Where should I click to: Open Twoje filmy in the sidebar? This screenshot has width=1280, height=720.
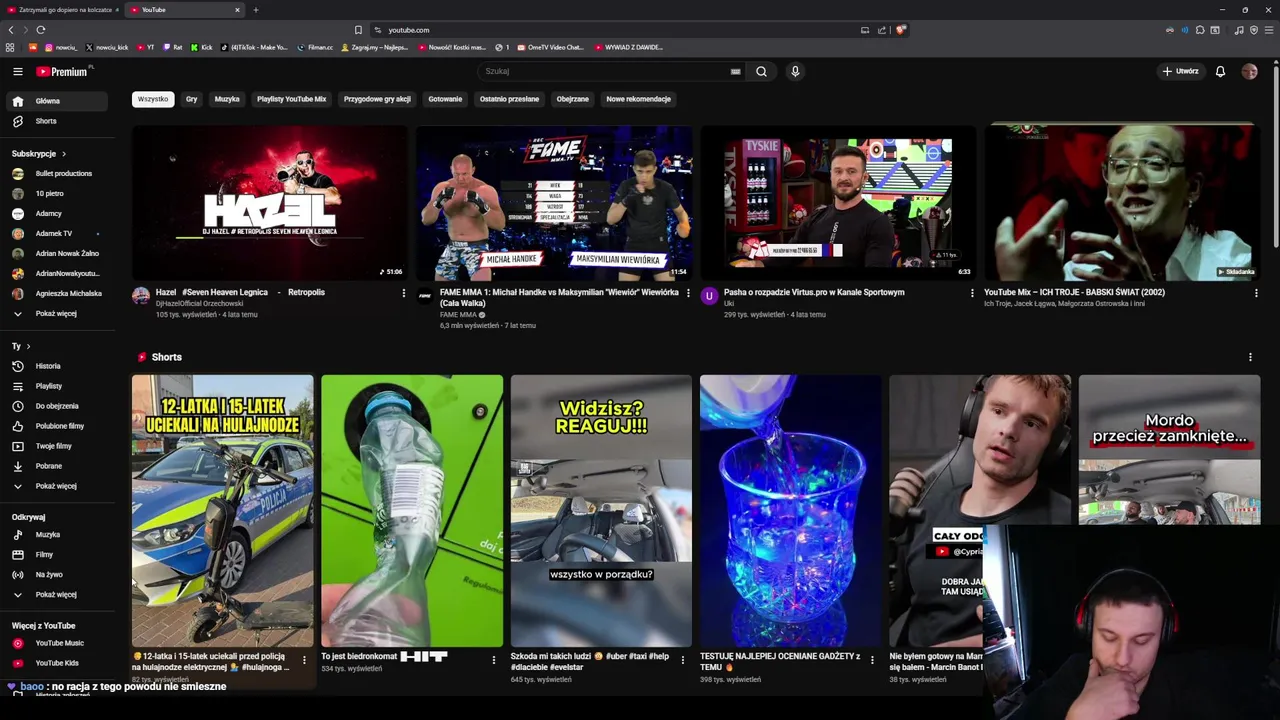click(x=57, y=446)
